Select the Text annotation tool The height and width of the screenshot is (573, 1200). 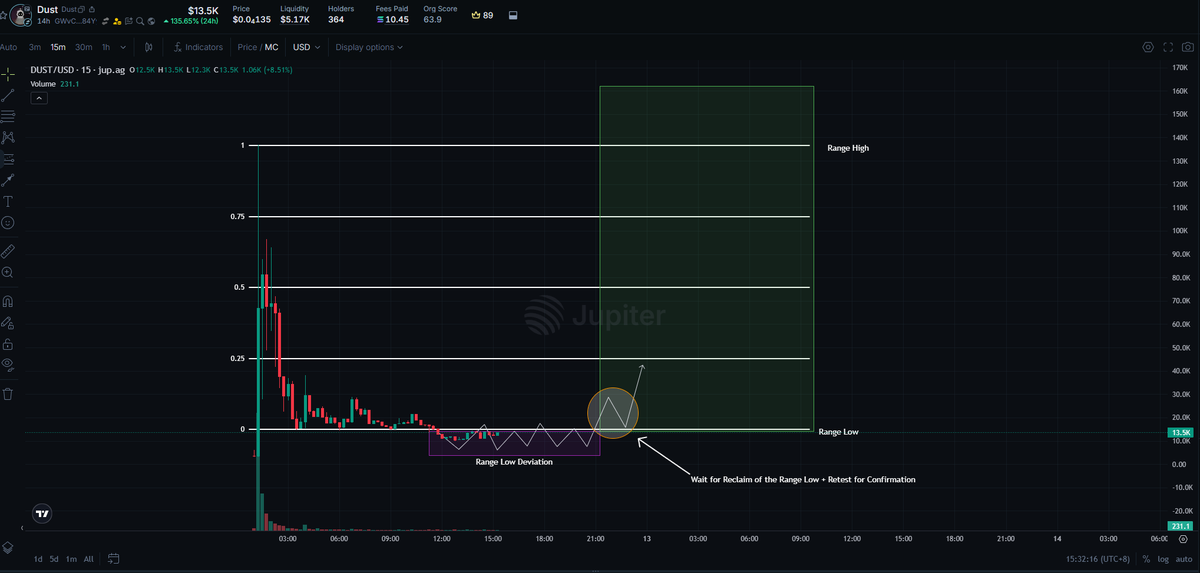pyautogui.click(x=8, y=201)
